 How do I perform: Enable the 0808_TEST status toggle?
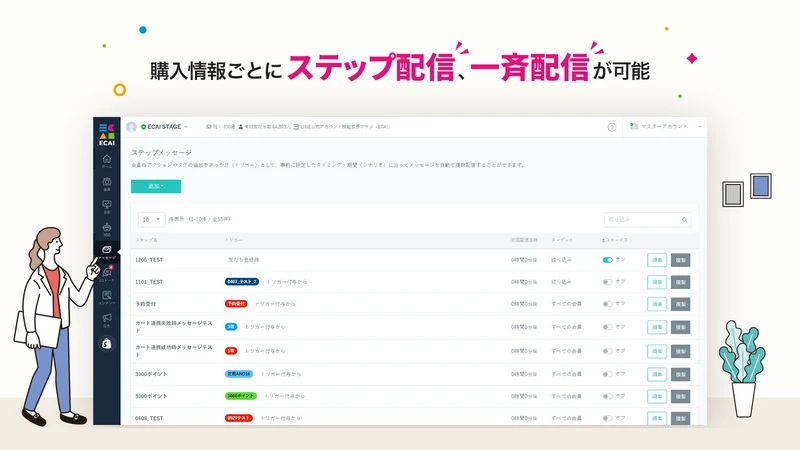pos(607,418)
